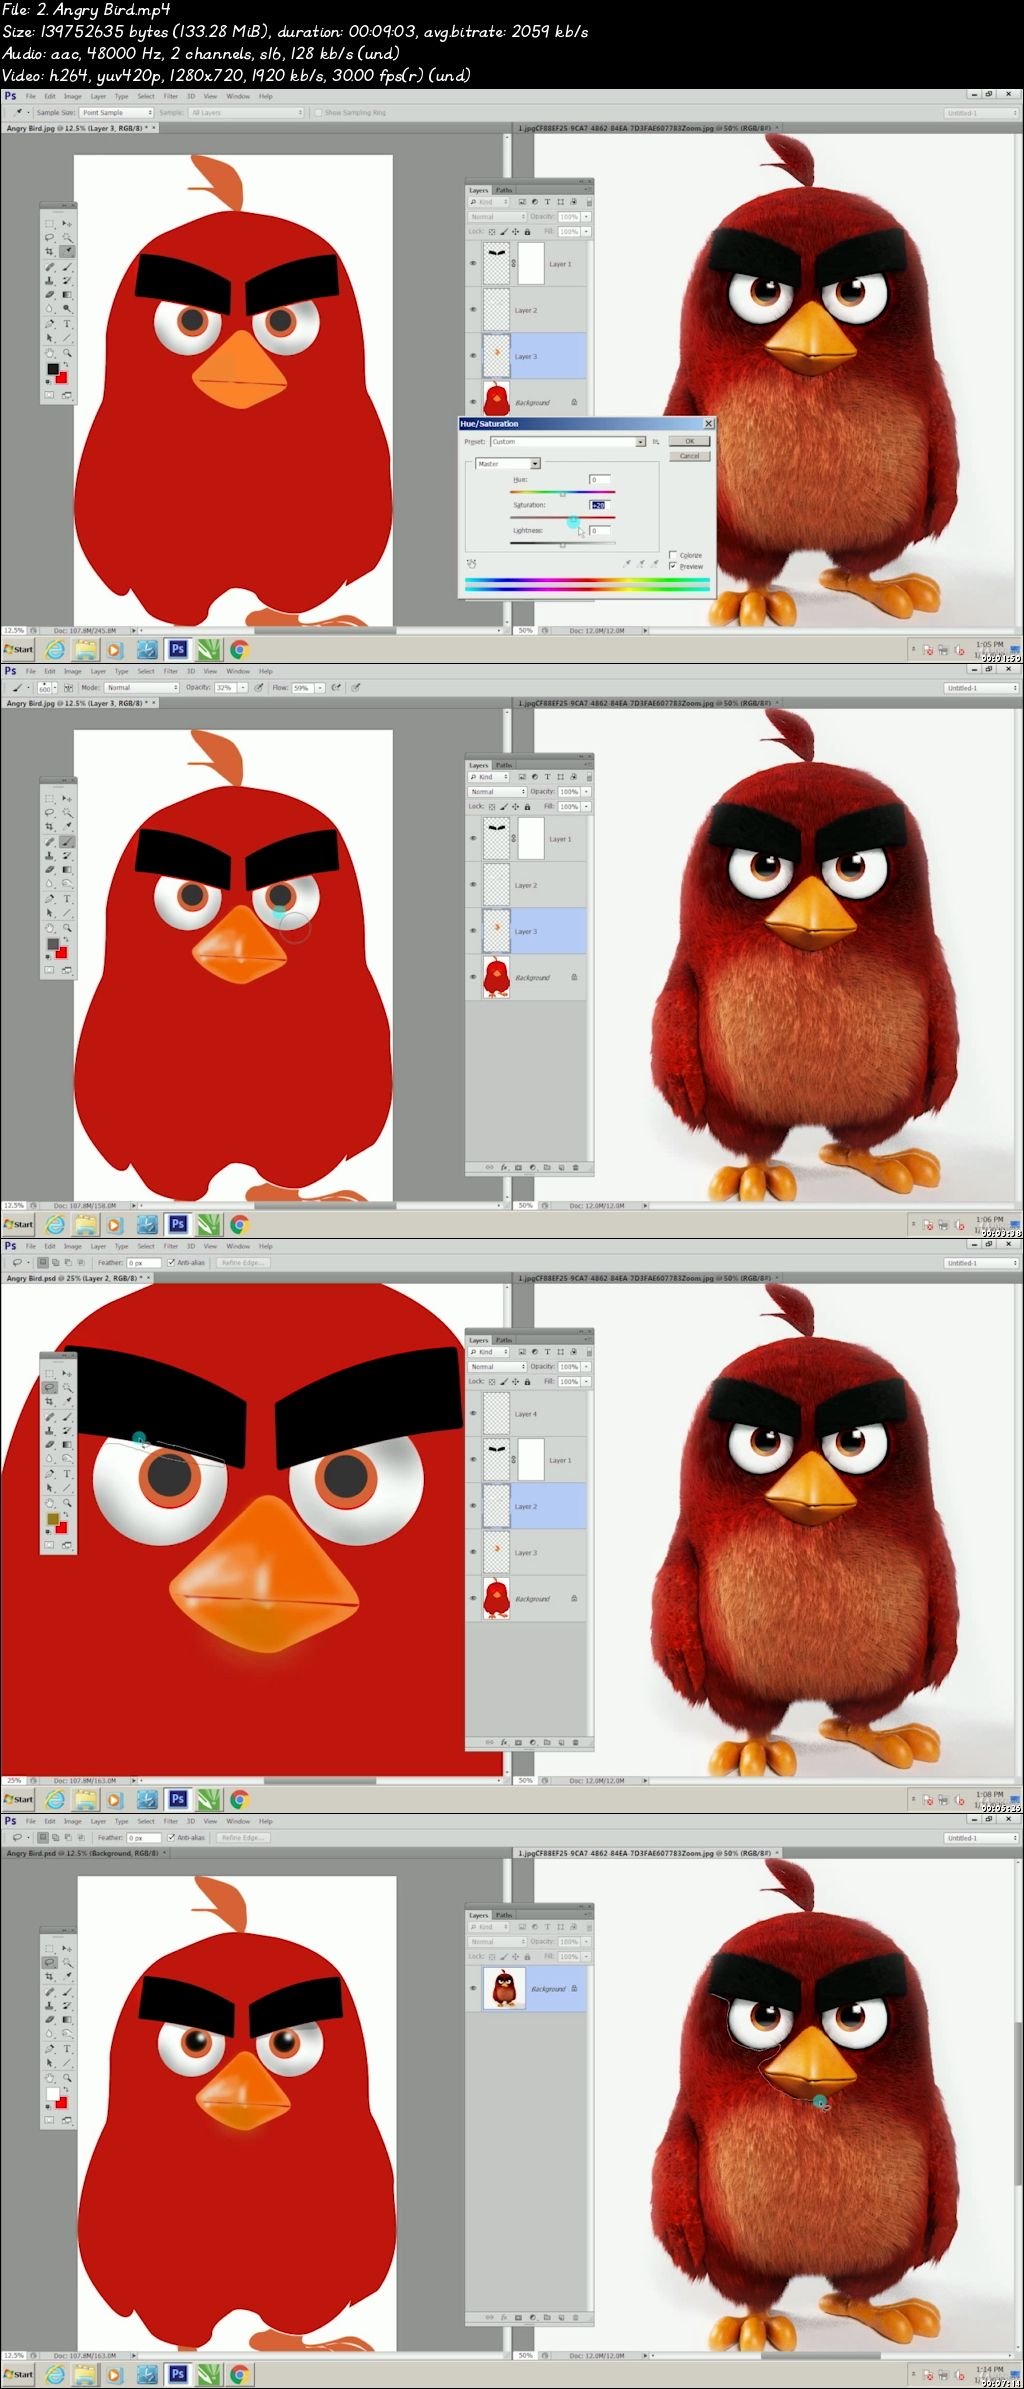
Task: Enable the Colorize checkbox
Action: 673,554
